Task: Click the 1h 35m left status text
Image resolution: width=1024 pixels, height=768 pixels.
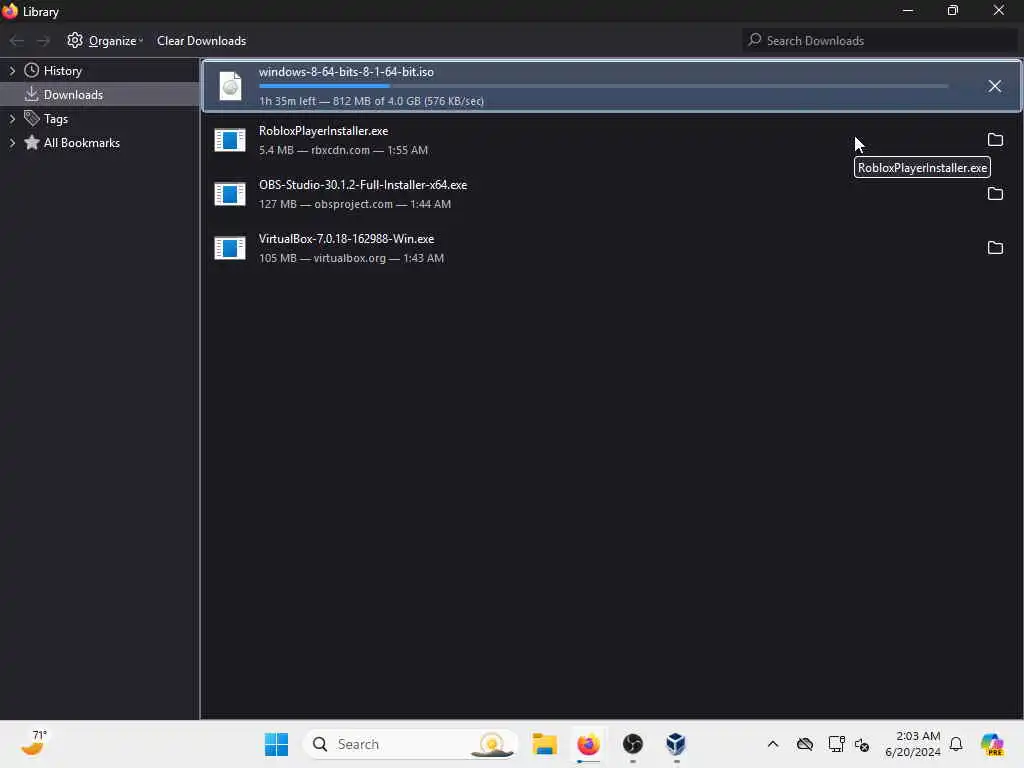Action: 371,101
